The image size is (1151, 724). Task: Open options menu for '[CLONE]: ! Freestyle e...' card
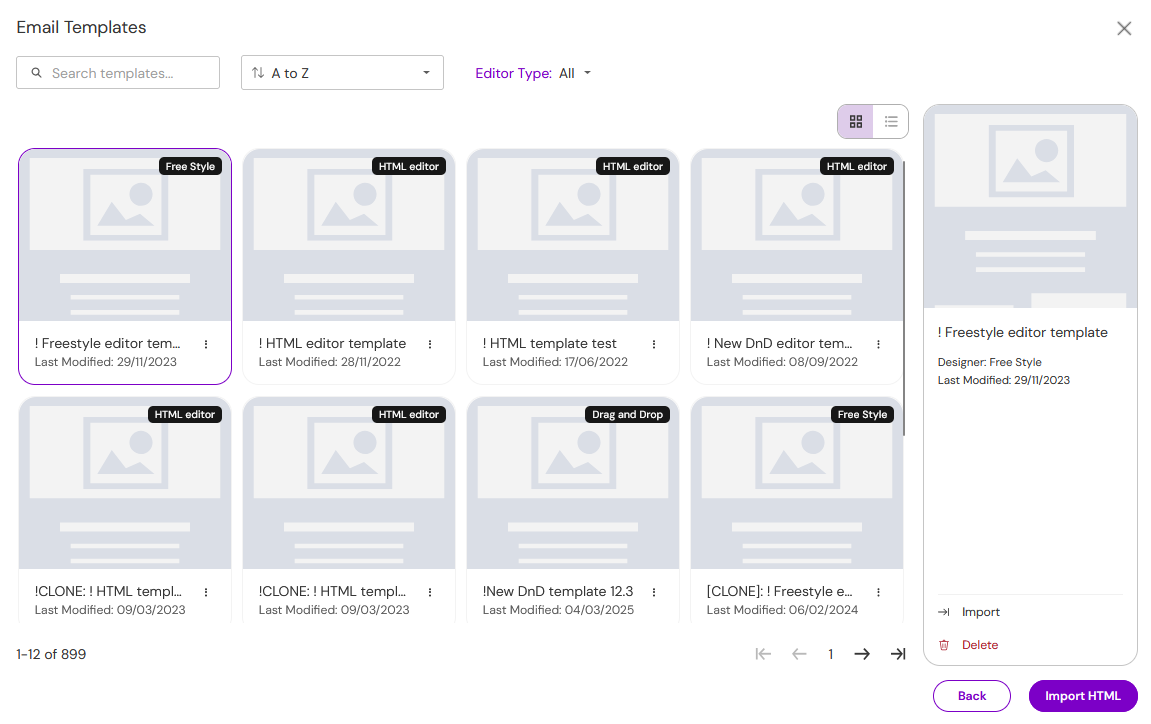pyautogui.click(x=879, y=593)
